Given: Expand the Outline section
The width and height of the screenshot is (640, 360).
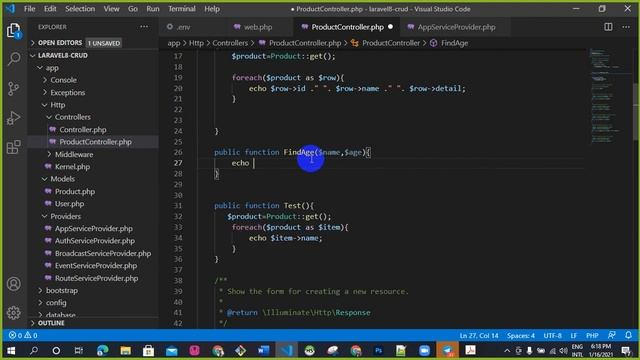Looking at the screenshot, I should [x=93, y=323].
